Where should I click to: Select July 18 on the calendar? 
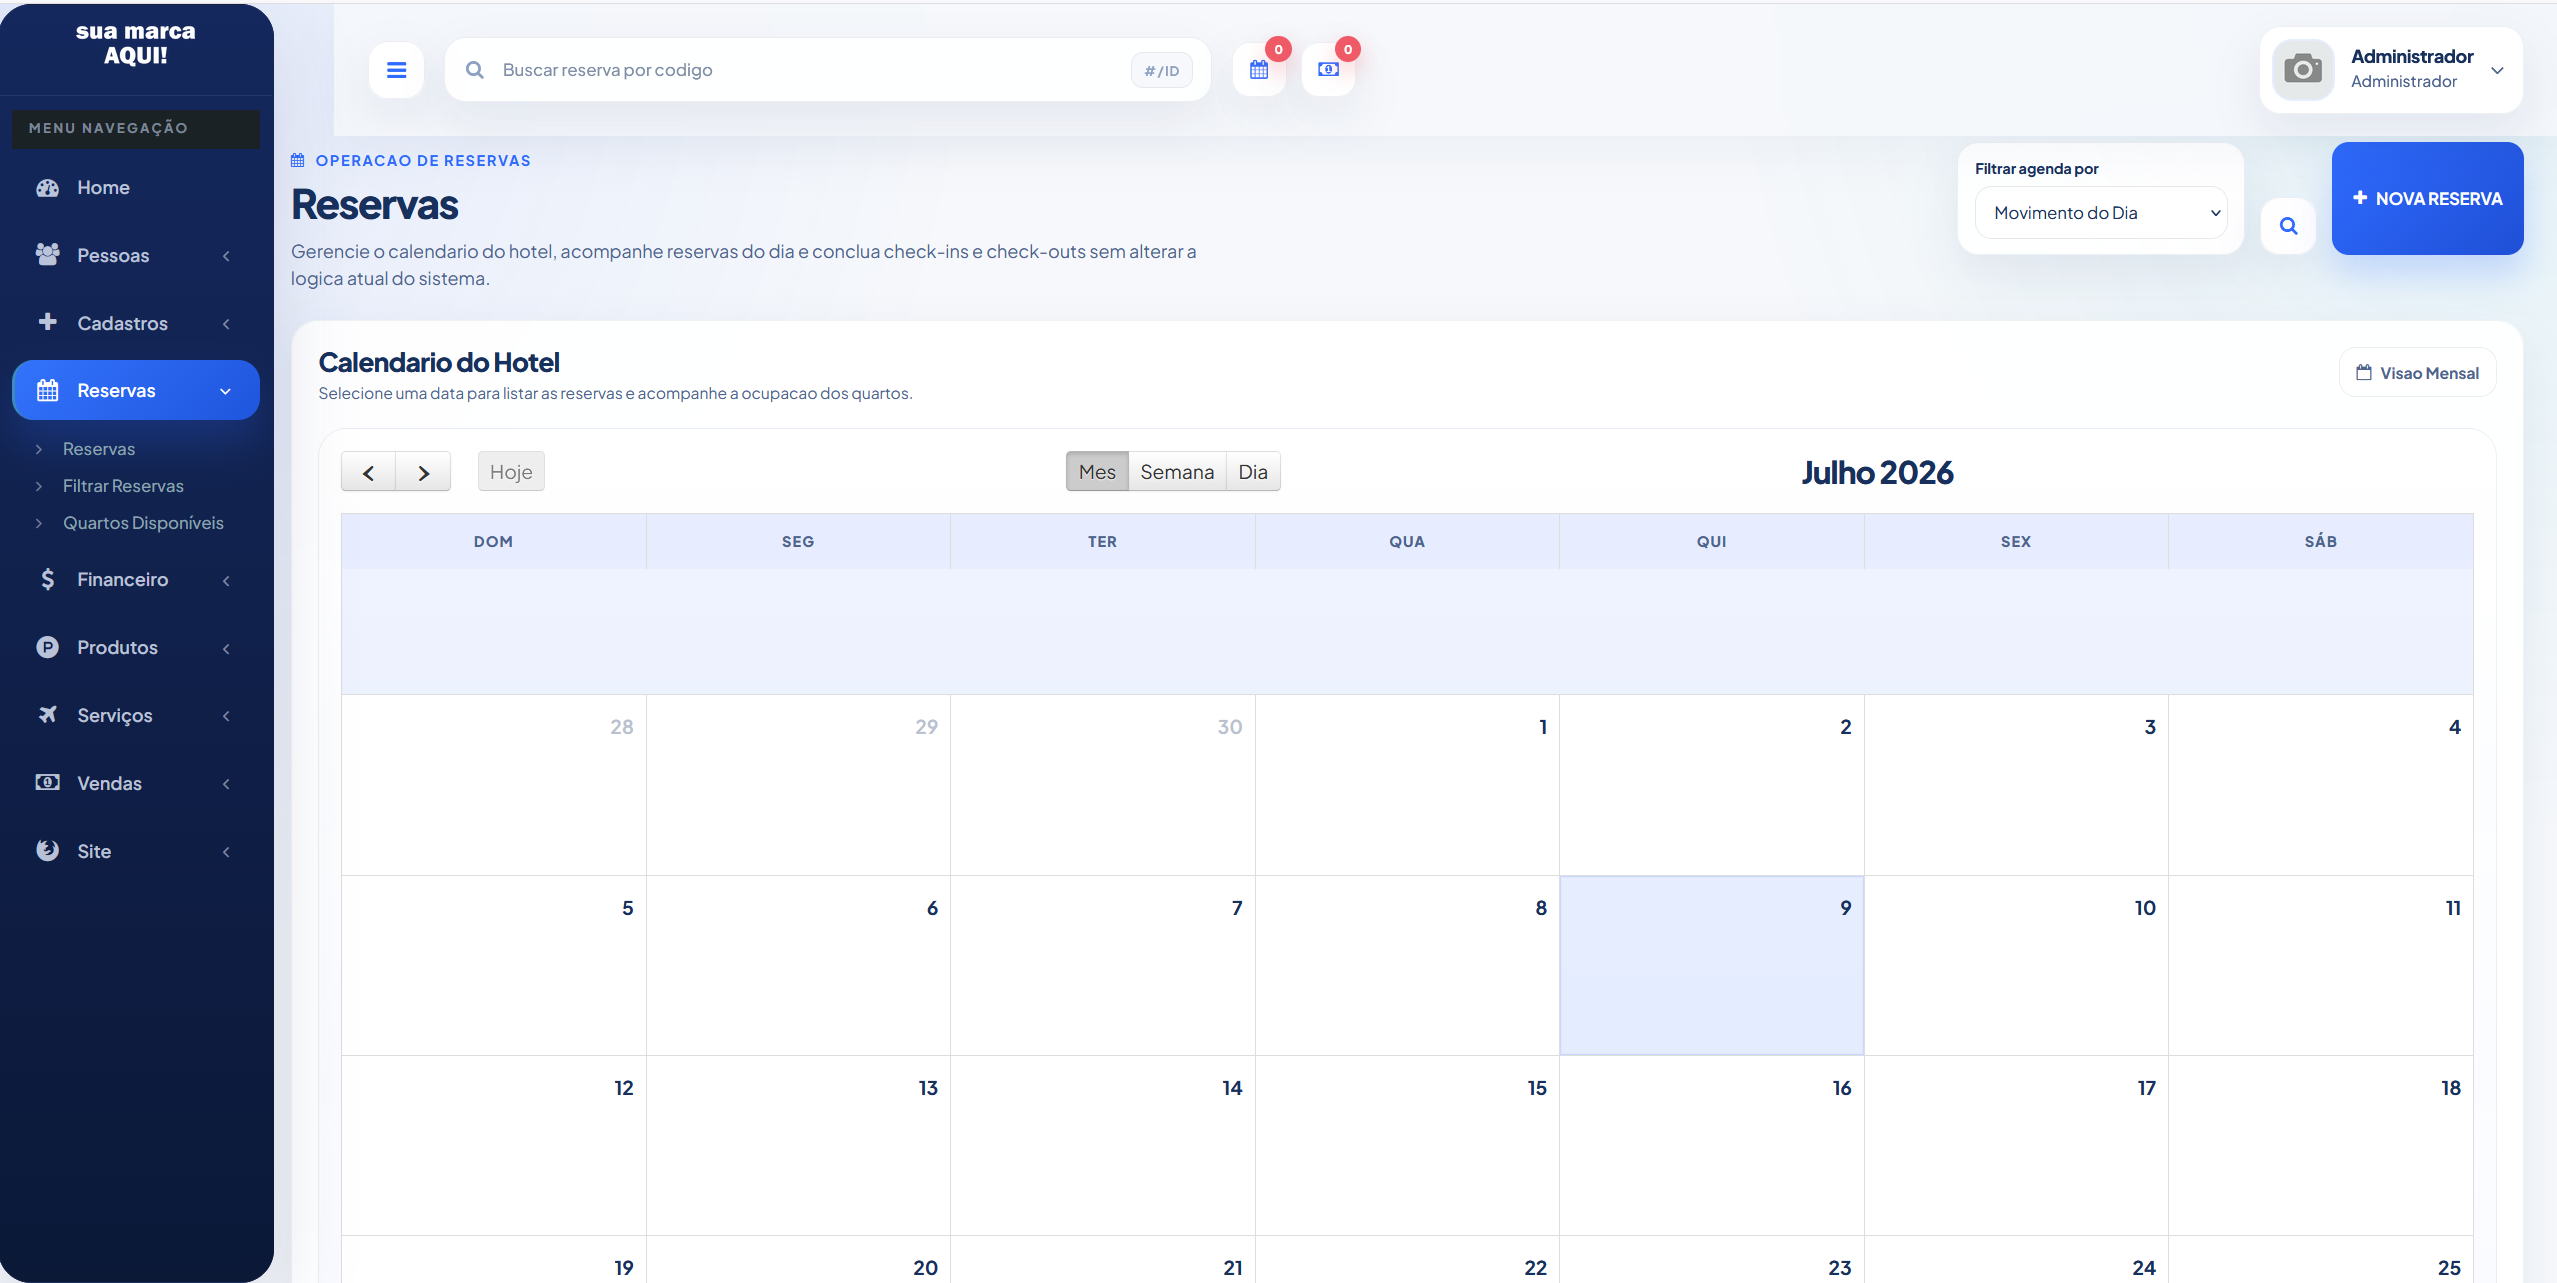pos(2320,1145)
